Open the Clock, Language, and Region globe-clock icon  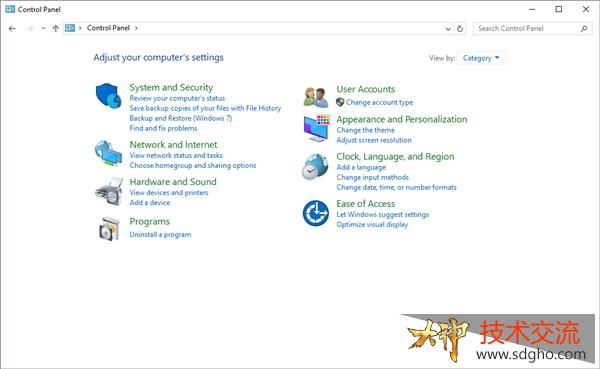click(315, 167)
